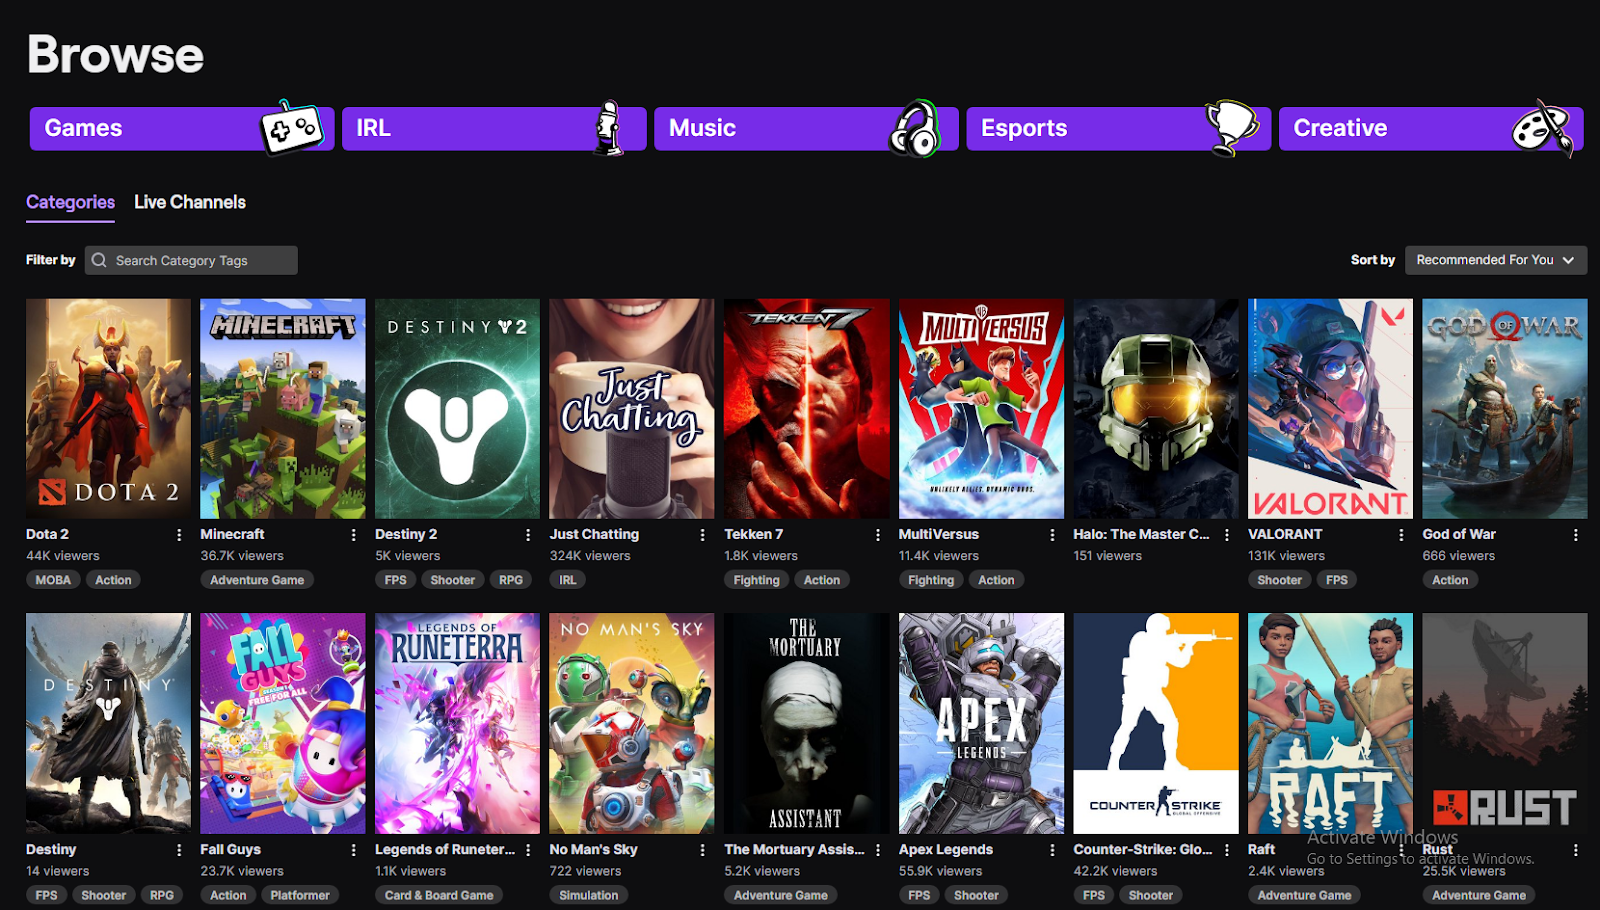Open the Fall Guys cover art
This screenshot has height=910, width=1600.
(x=283, y=724)
